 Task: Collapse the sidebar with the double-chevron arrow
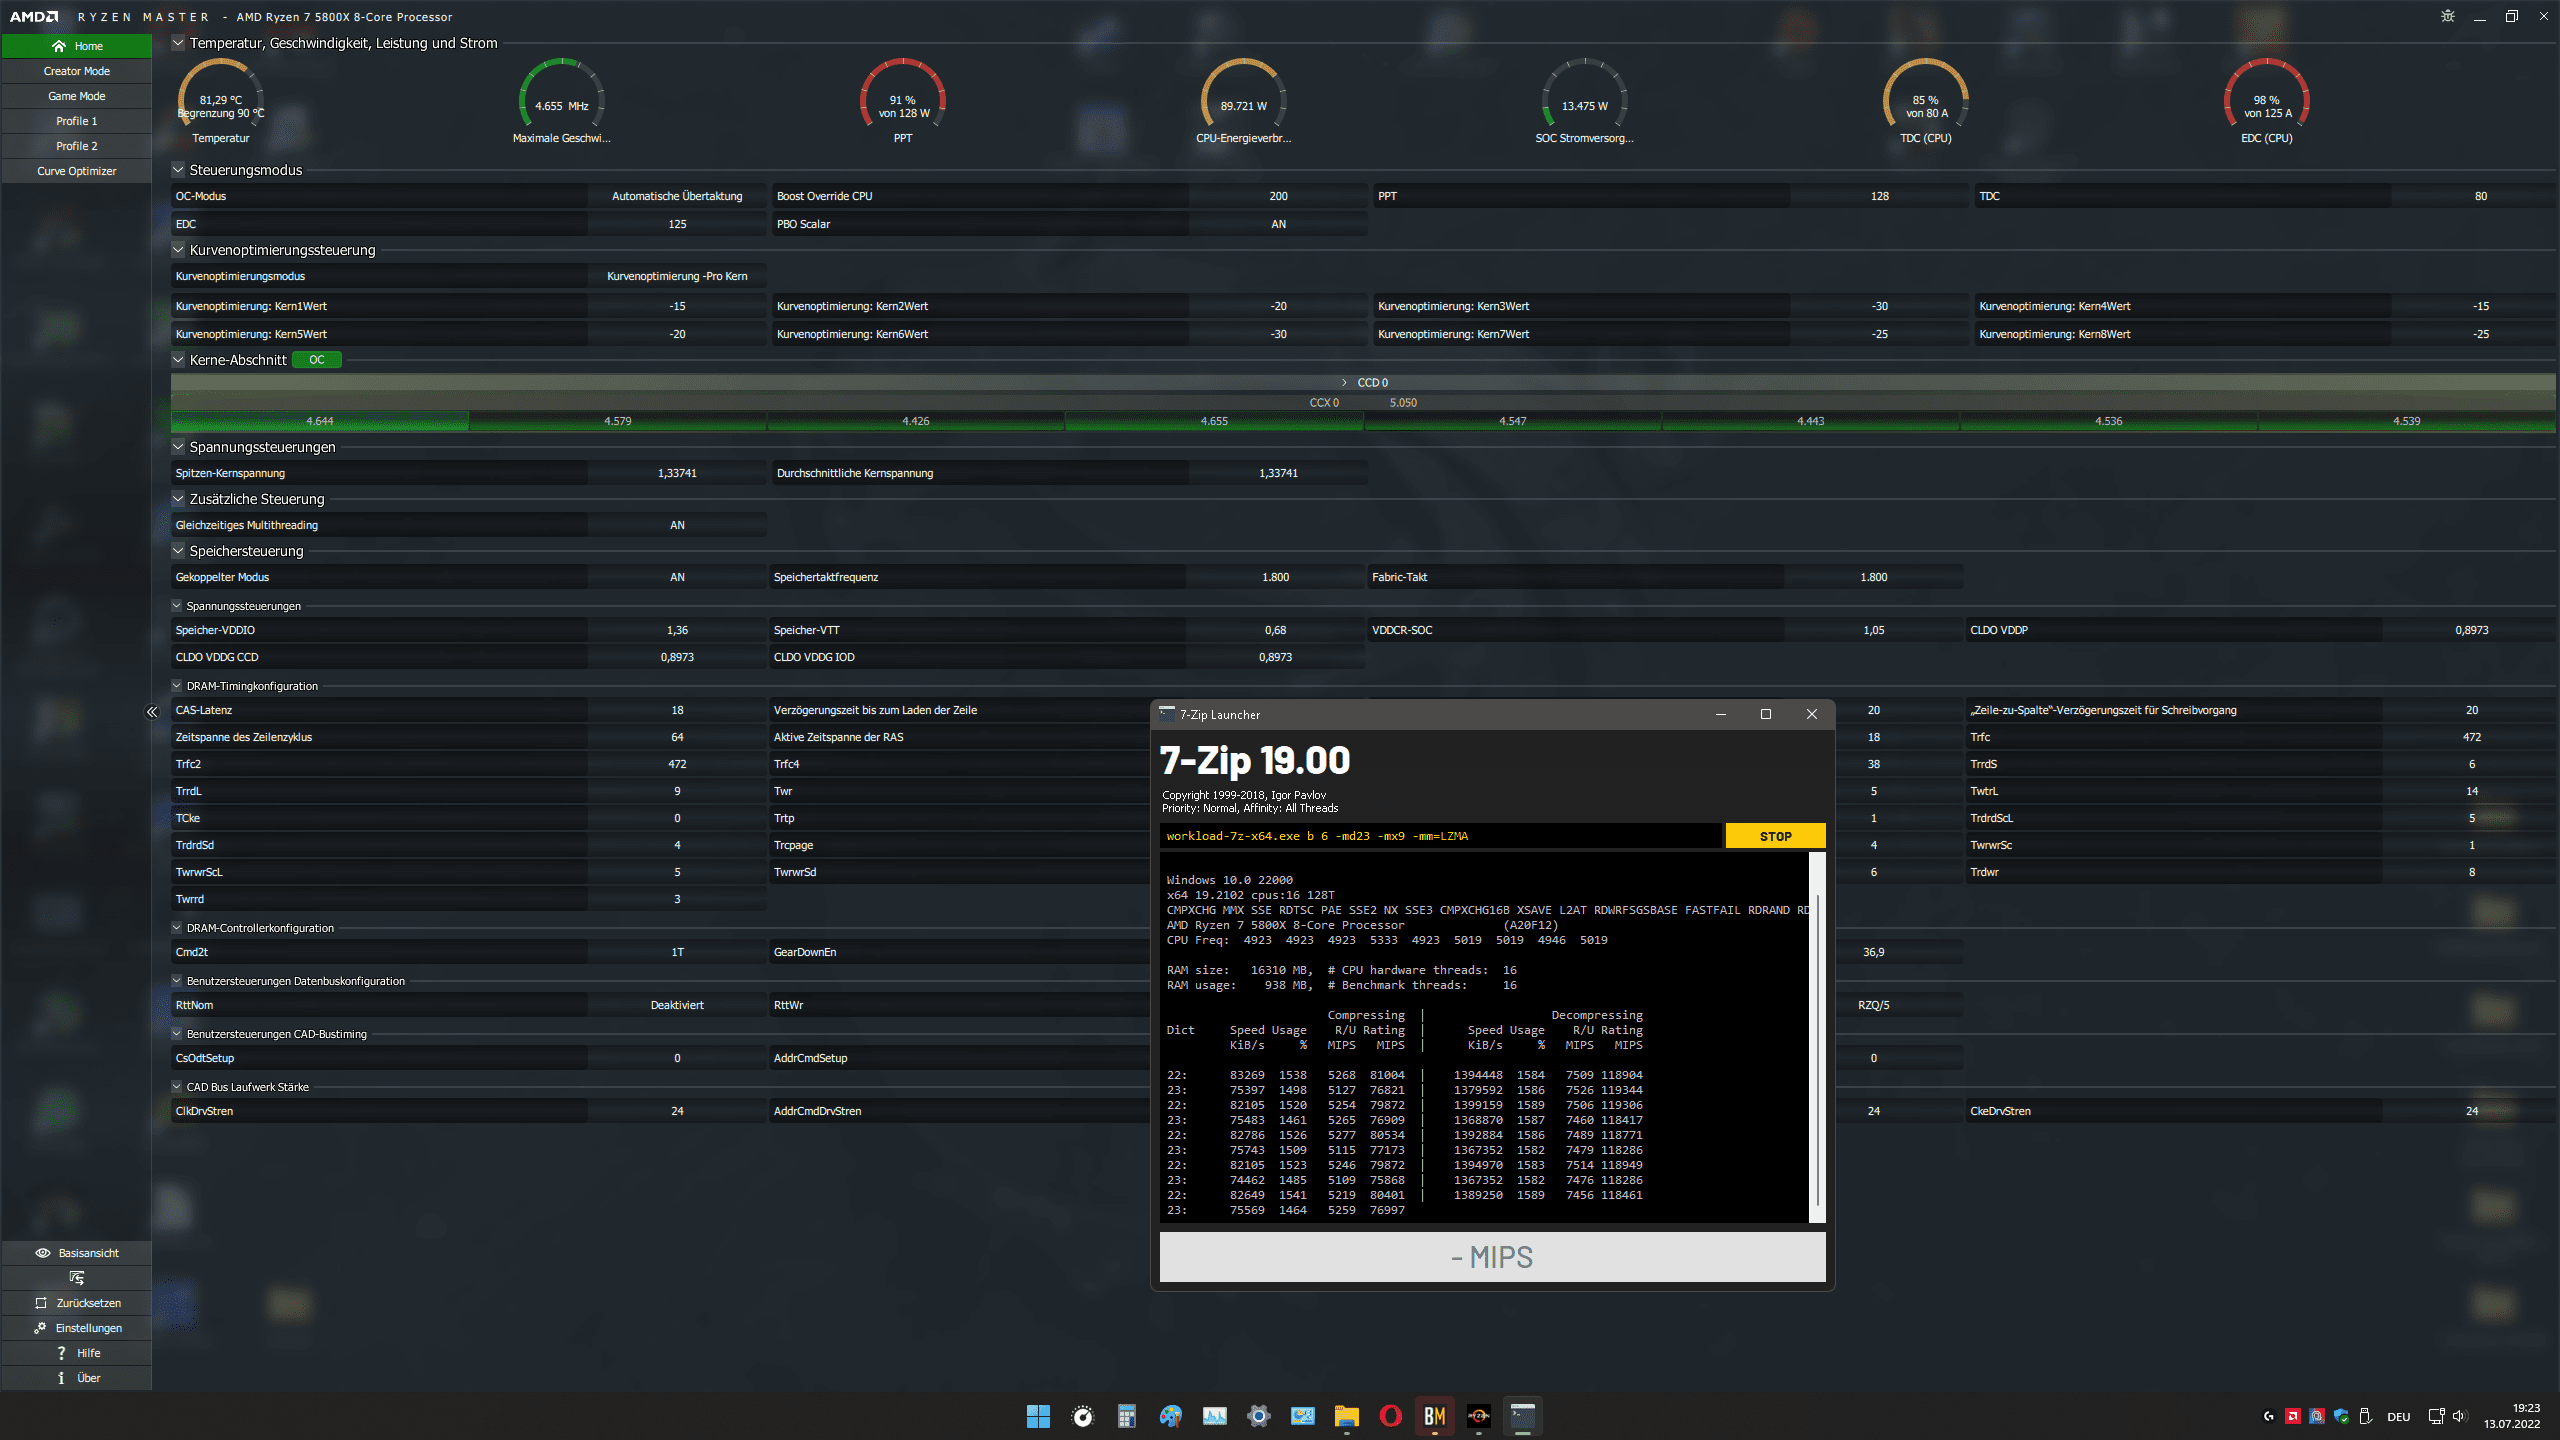click(x=152, y=712)
